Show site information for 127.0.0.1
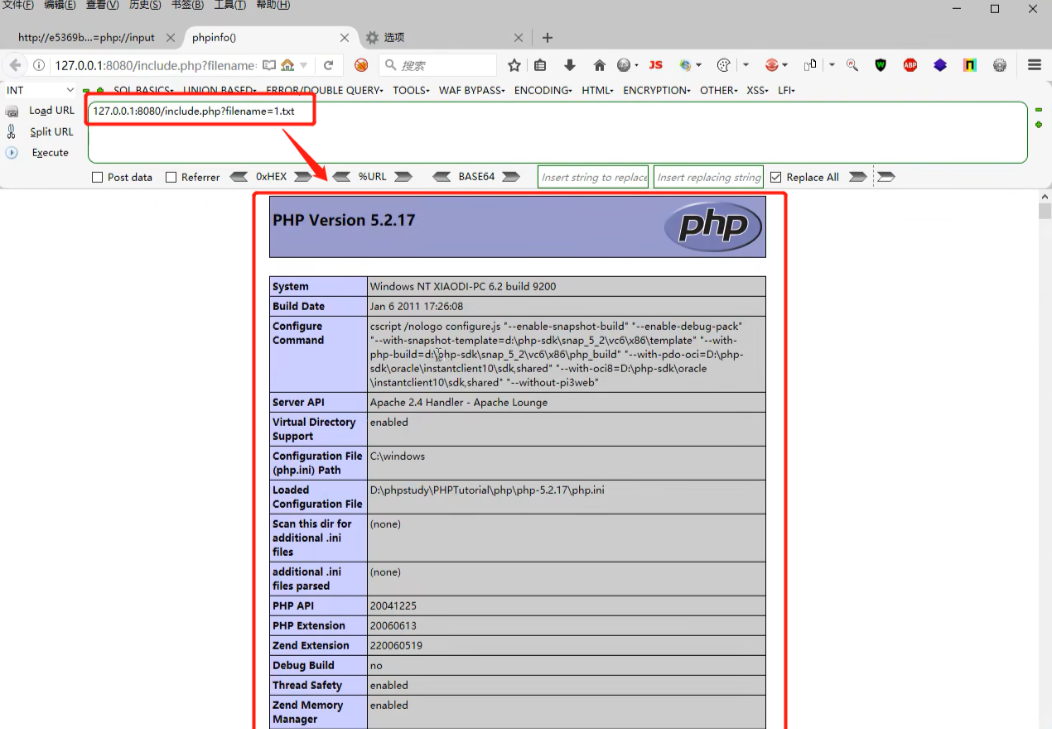 click(39, 65)
